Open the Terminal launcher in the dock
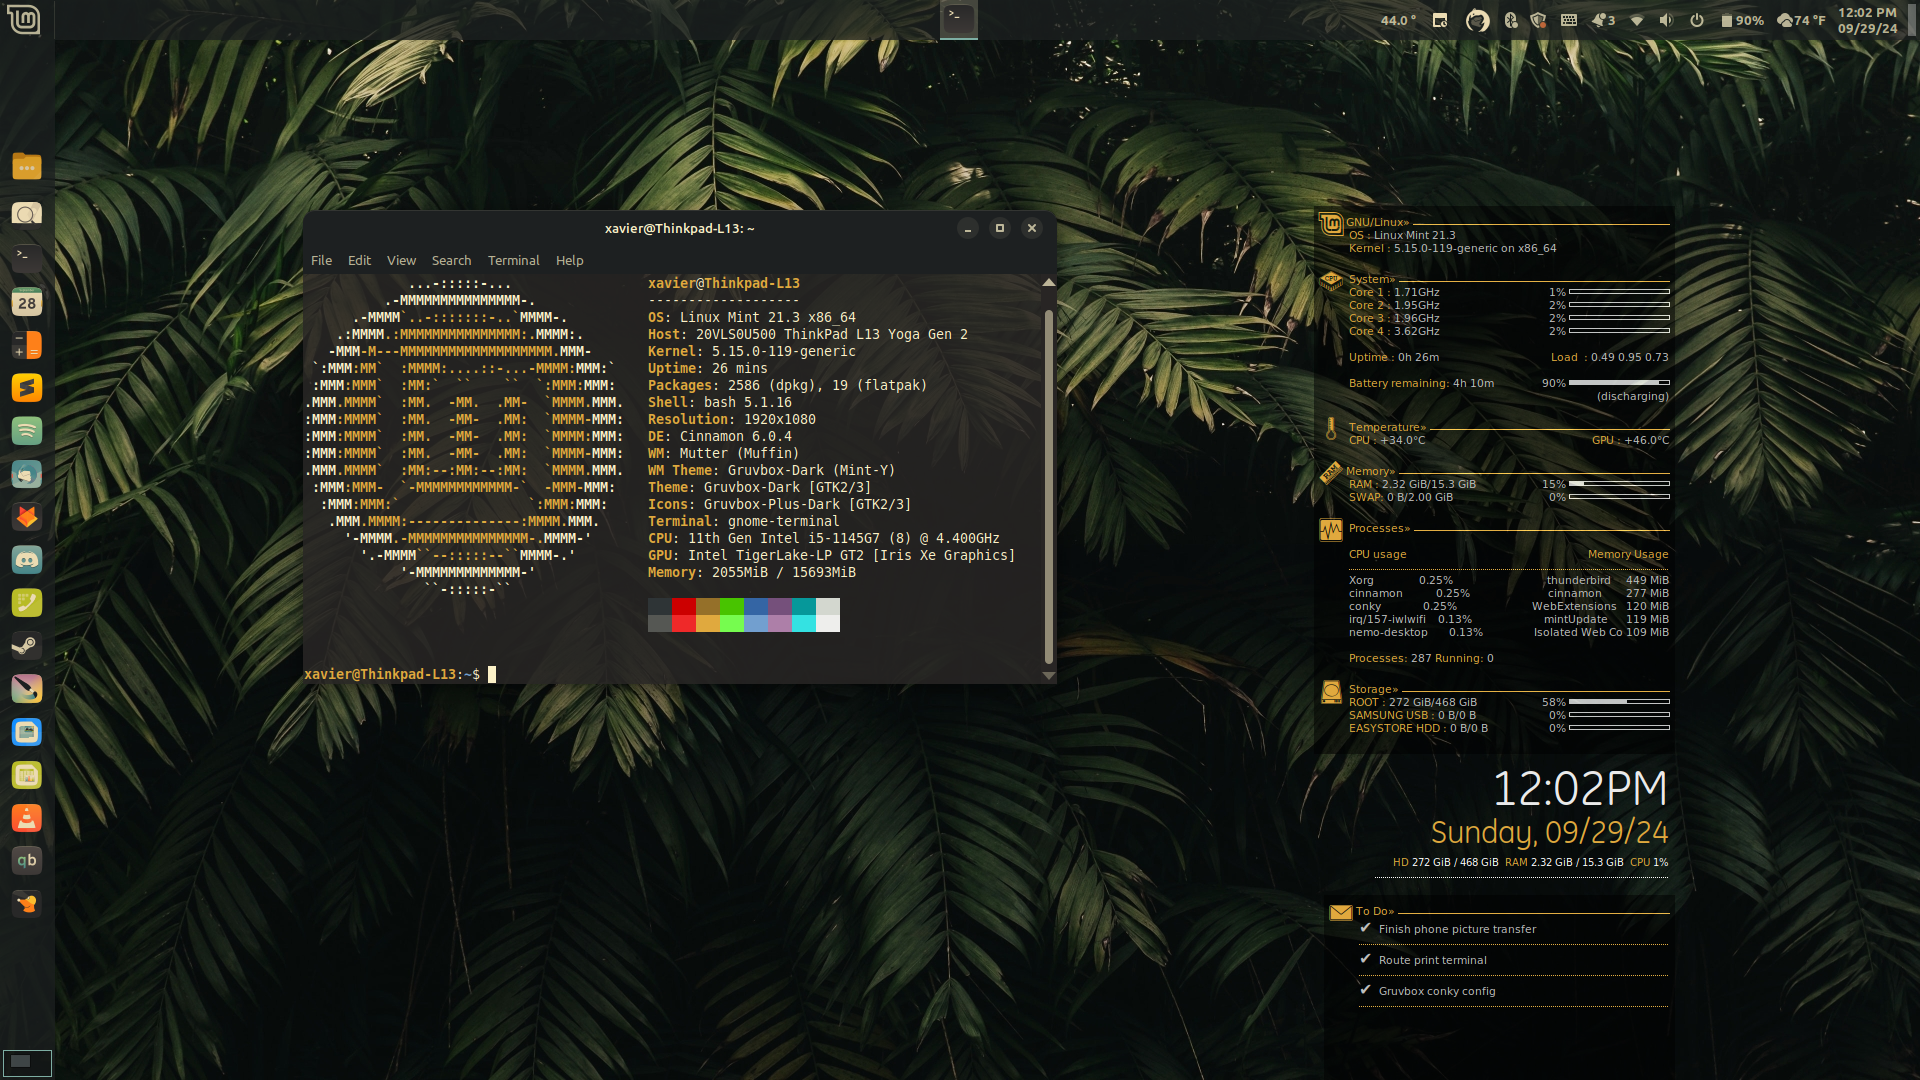This screenshot has height=1080, width=1920. pyautogui.click(x=27, y=258)
